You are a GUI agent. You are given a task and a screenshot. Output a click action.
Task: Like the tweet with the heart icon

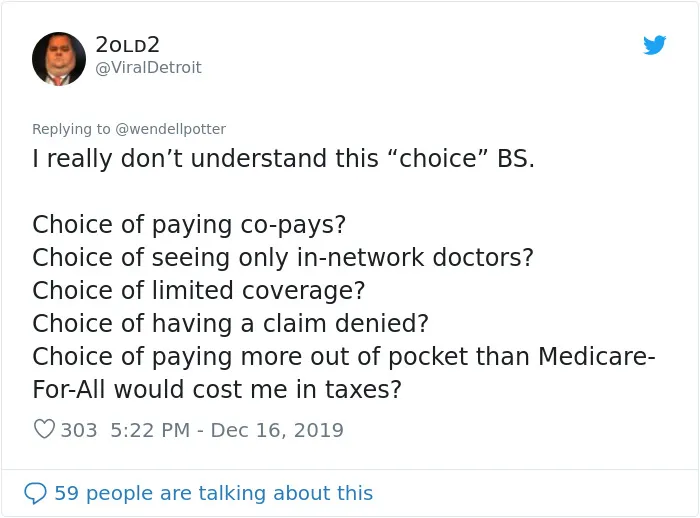click(x=44, y=429)
